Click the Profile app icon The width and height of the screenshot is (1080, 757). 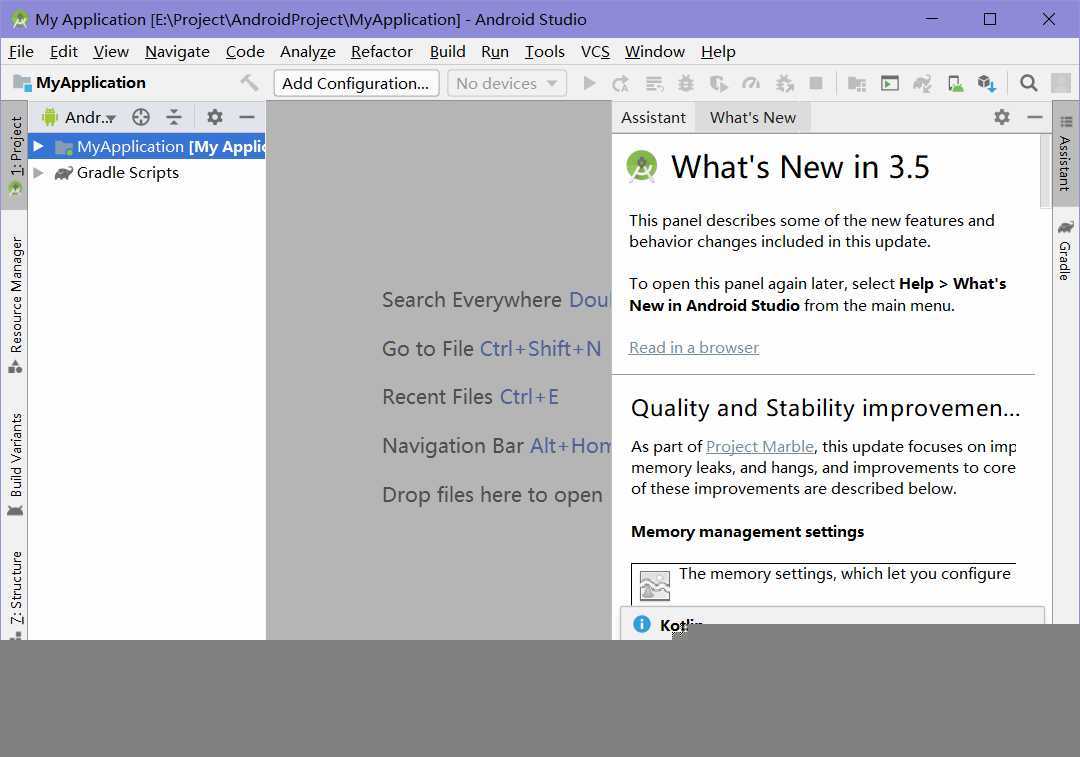[751, 83]
